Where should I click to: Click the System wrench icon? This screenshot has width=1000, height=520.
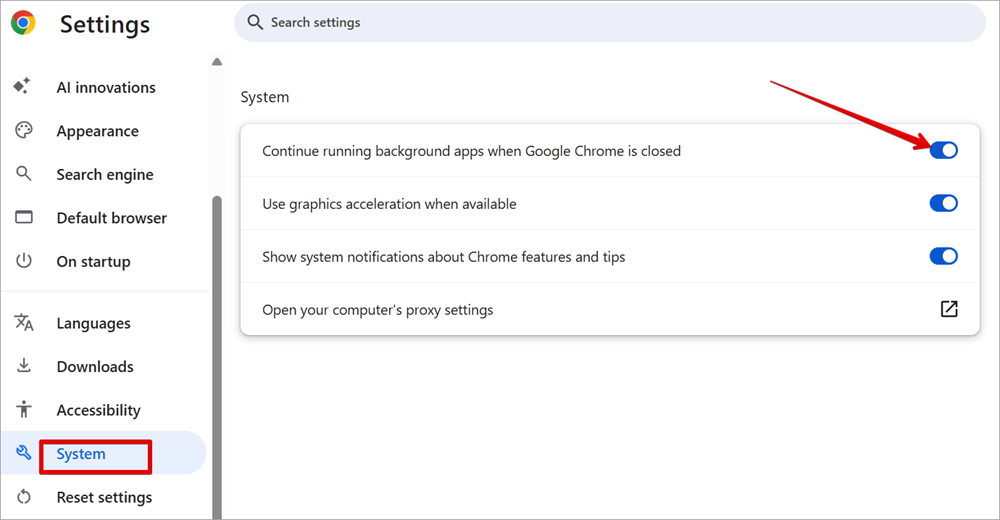click(x=24, y=454)
